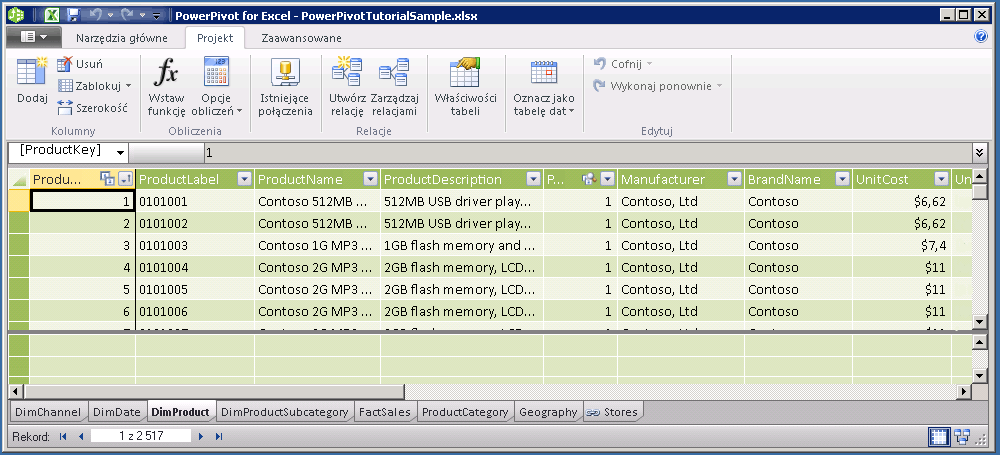
Task: Select the $7,4 UnitCost cell
Action: point(901,245)
